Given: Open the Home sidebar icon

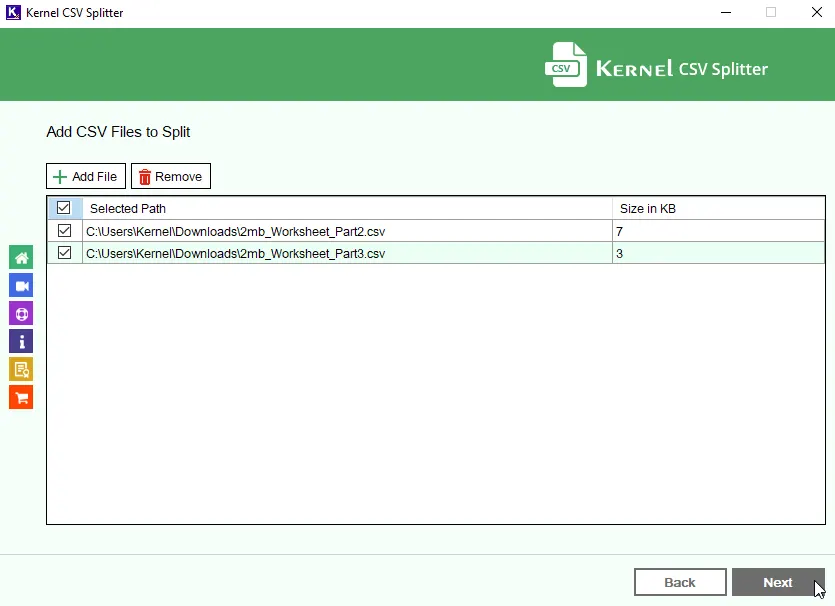Looking at the screenshot, I should (21, 258).
